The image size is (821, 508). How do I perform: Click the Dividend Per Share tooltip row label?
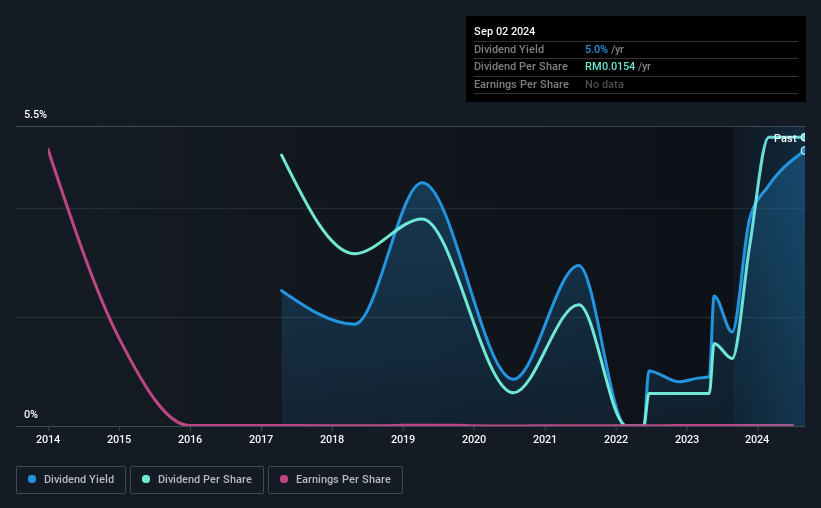520,67
